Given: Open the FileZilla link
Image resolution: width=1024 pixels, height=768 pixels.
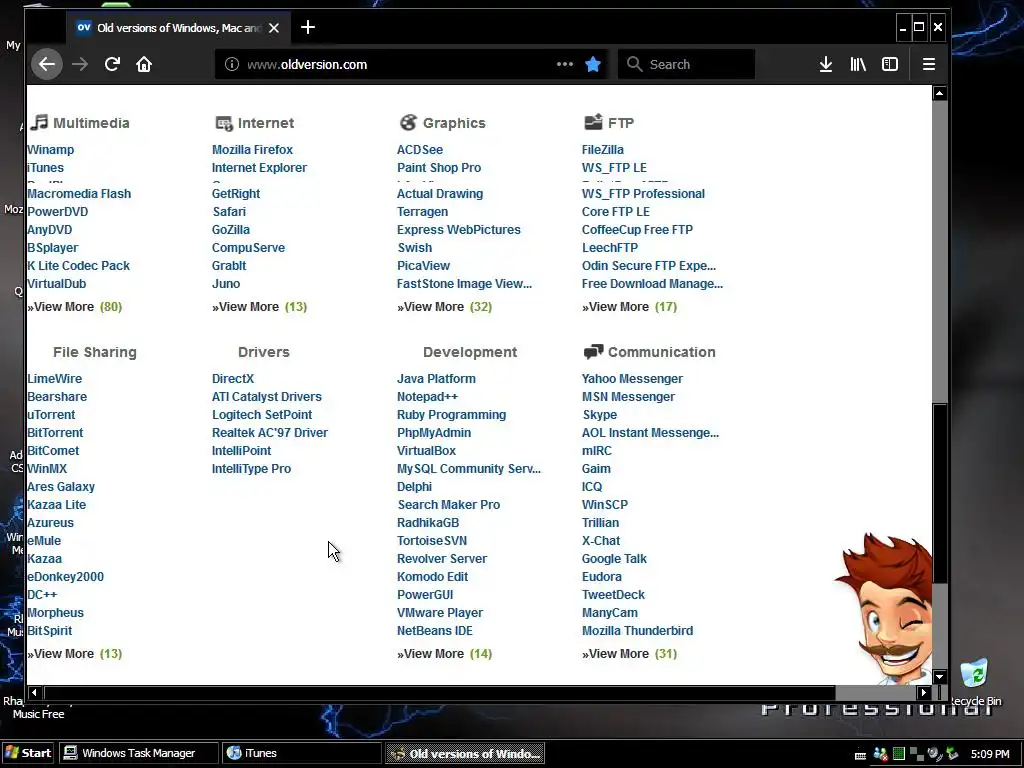Looking at the screenshot, I should tap(603, 150).
